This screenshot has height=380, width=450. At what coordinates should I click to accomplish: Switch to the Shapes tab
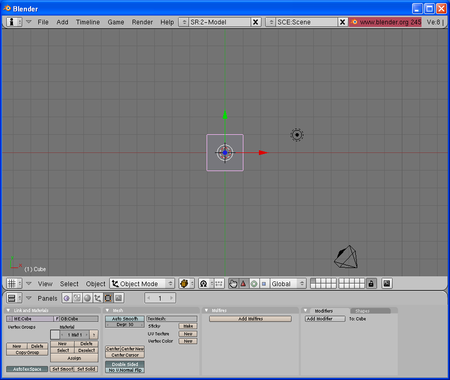coord(370,311)
